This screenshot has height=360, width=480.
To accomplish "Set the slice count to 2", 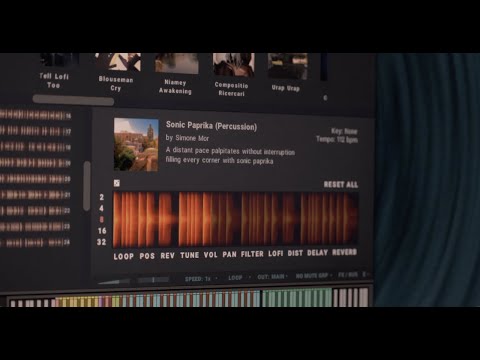I will click(102, 197).
